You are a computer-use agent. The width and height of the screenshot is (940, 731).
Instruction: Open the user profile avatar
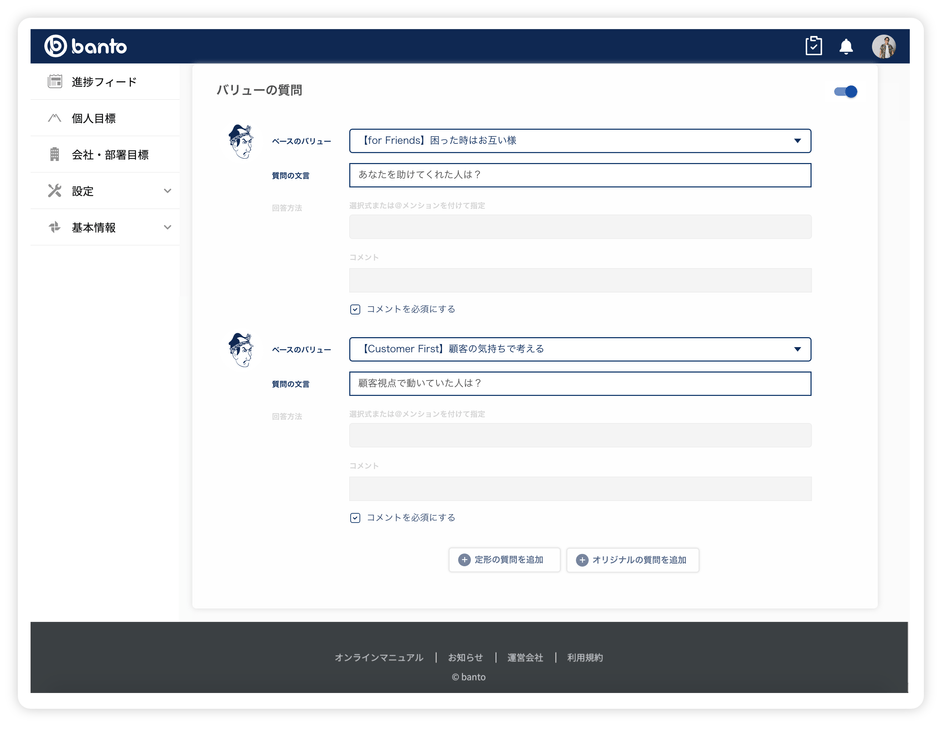click(x=883, y=47)
